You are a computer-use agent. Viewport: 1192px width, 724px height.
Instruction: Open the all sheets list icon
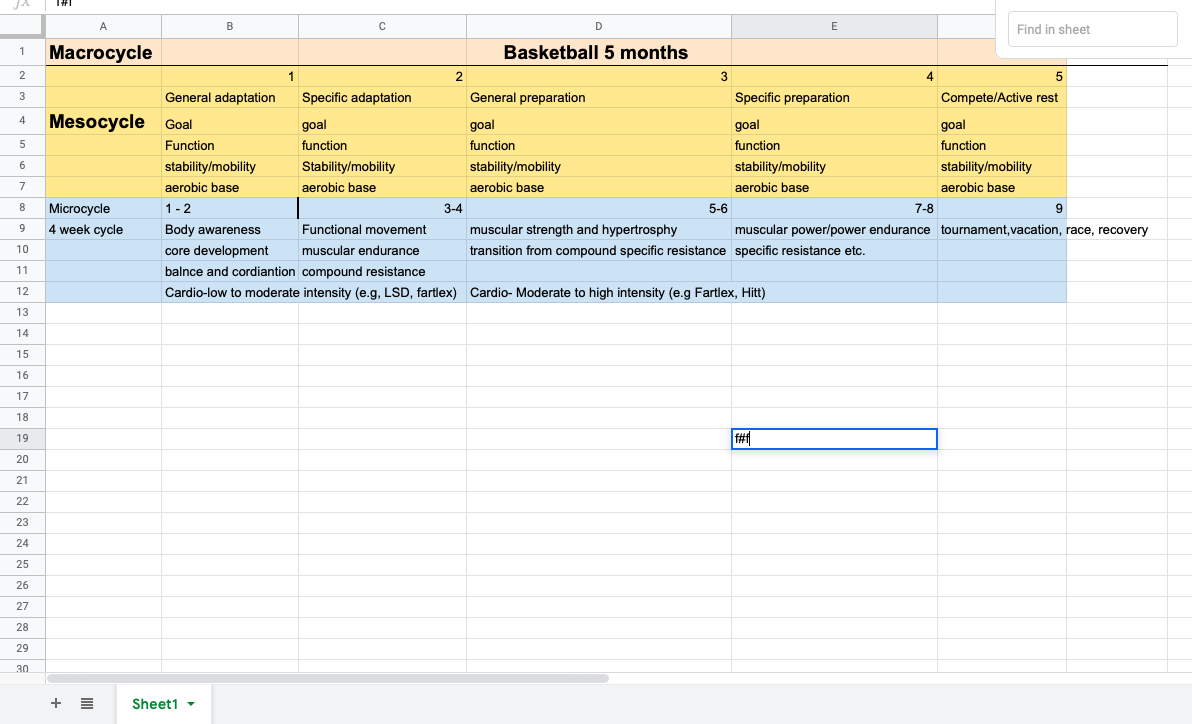coord(86,703)
